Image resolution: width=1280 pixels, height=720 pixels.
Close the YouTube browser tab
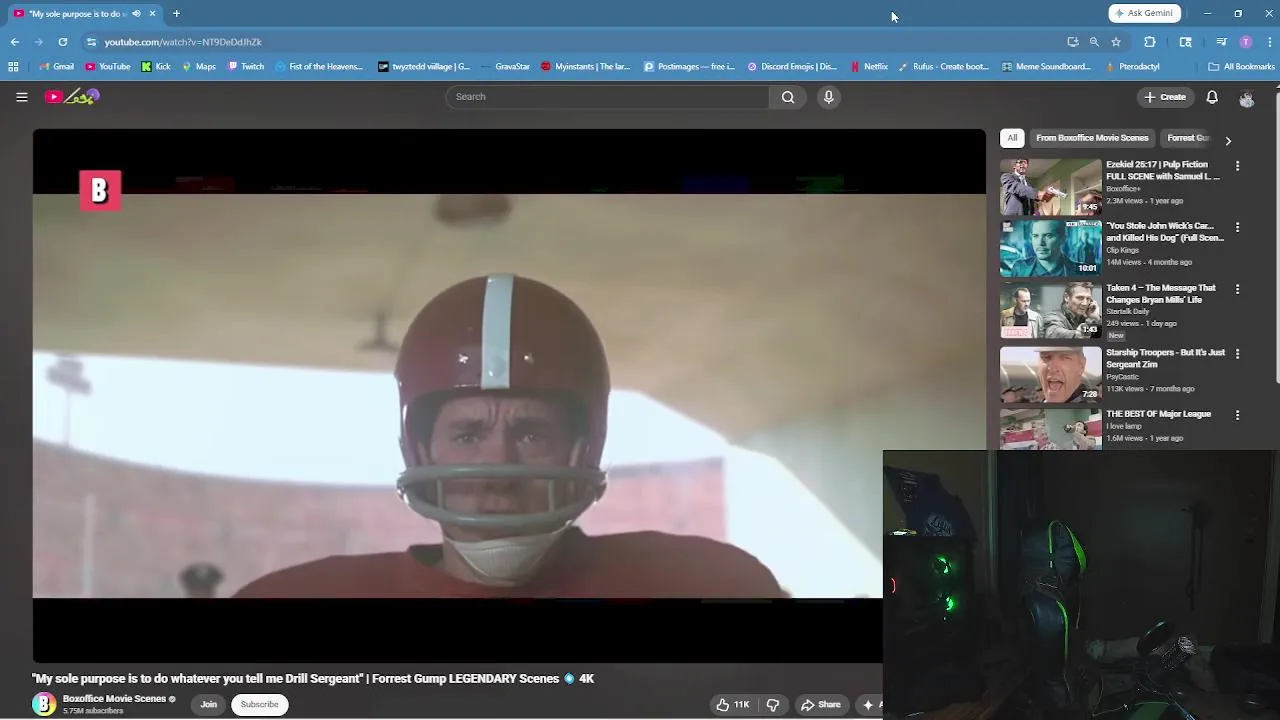pyautogui.click(x=152, y=14)
